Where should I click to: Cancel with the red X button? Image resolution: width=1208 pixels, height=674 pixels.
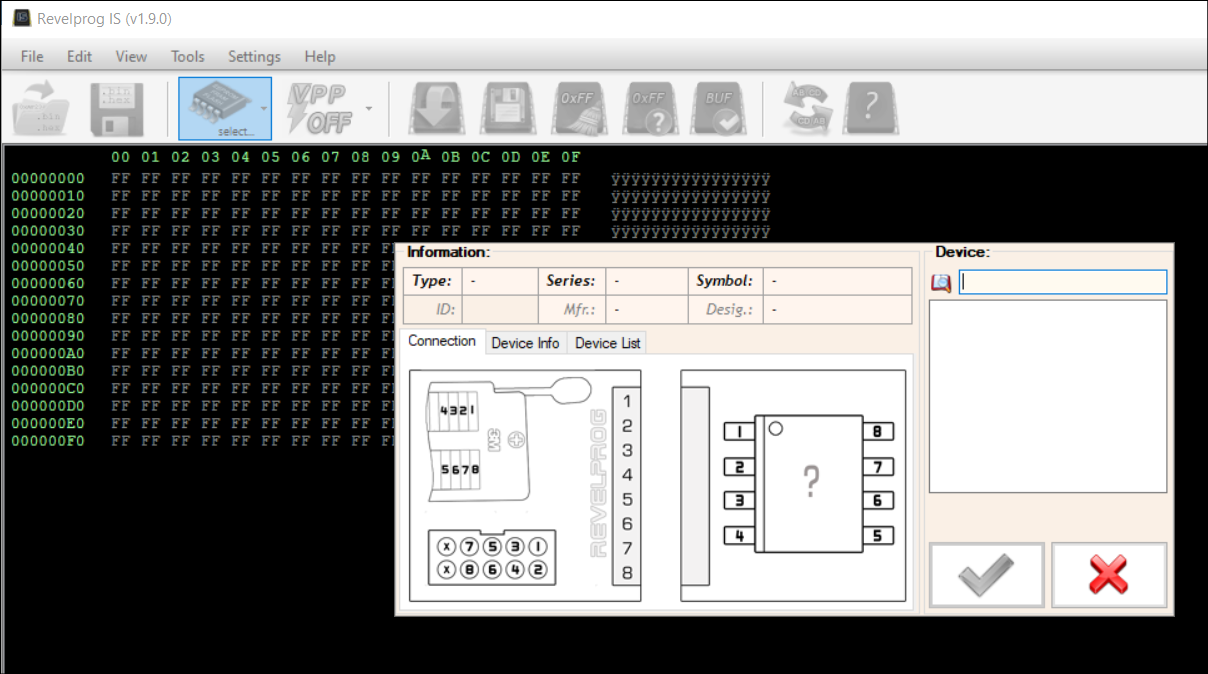click(x=1108, y=575)
